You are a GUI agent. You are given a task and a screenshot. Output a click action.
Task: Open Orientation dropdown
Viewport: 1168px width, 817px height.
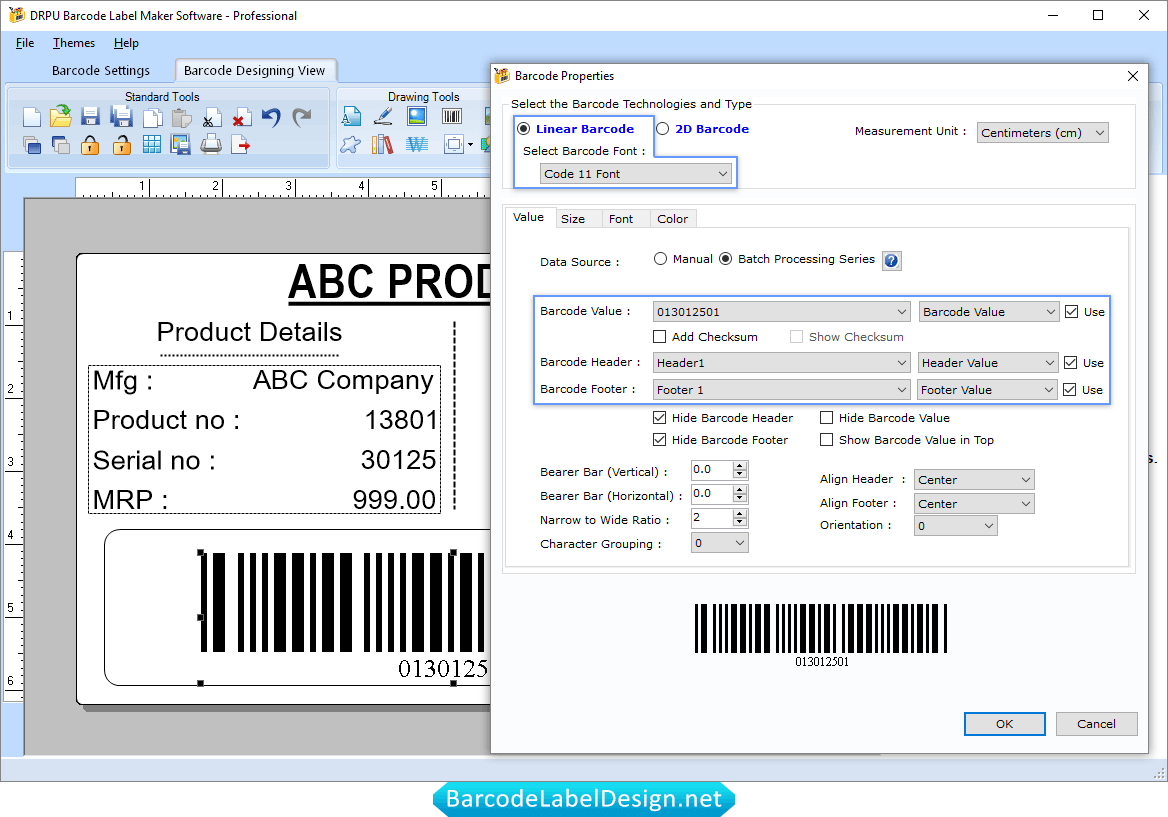pos(955,526)
